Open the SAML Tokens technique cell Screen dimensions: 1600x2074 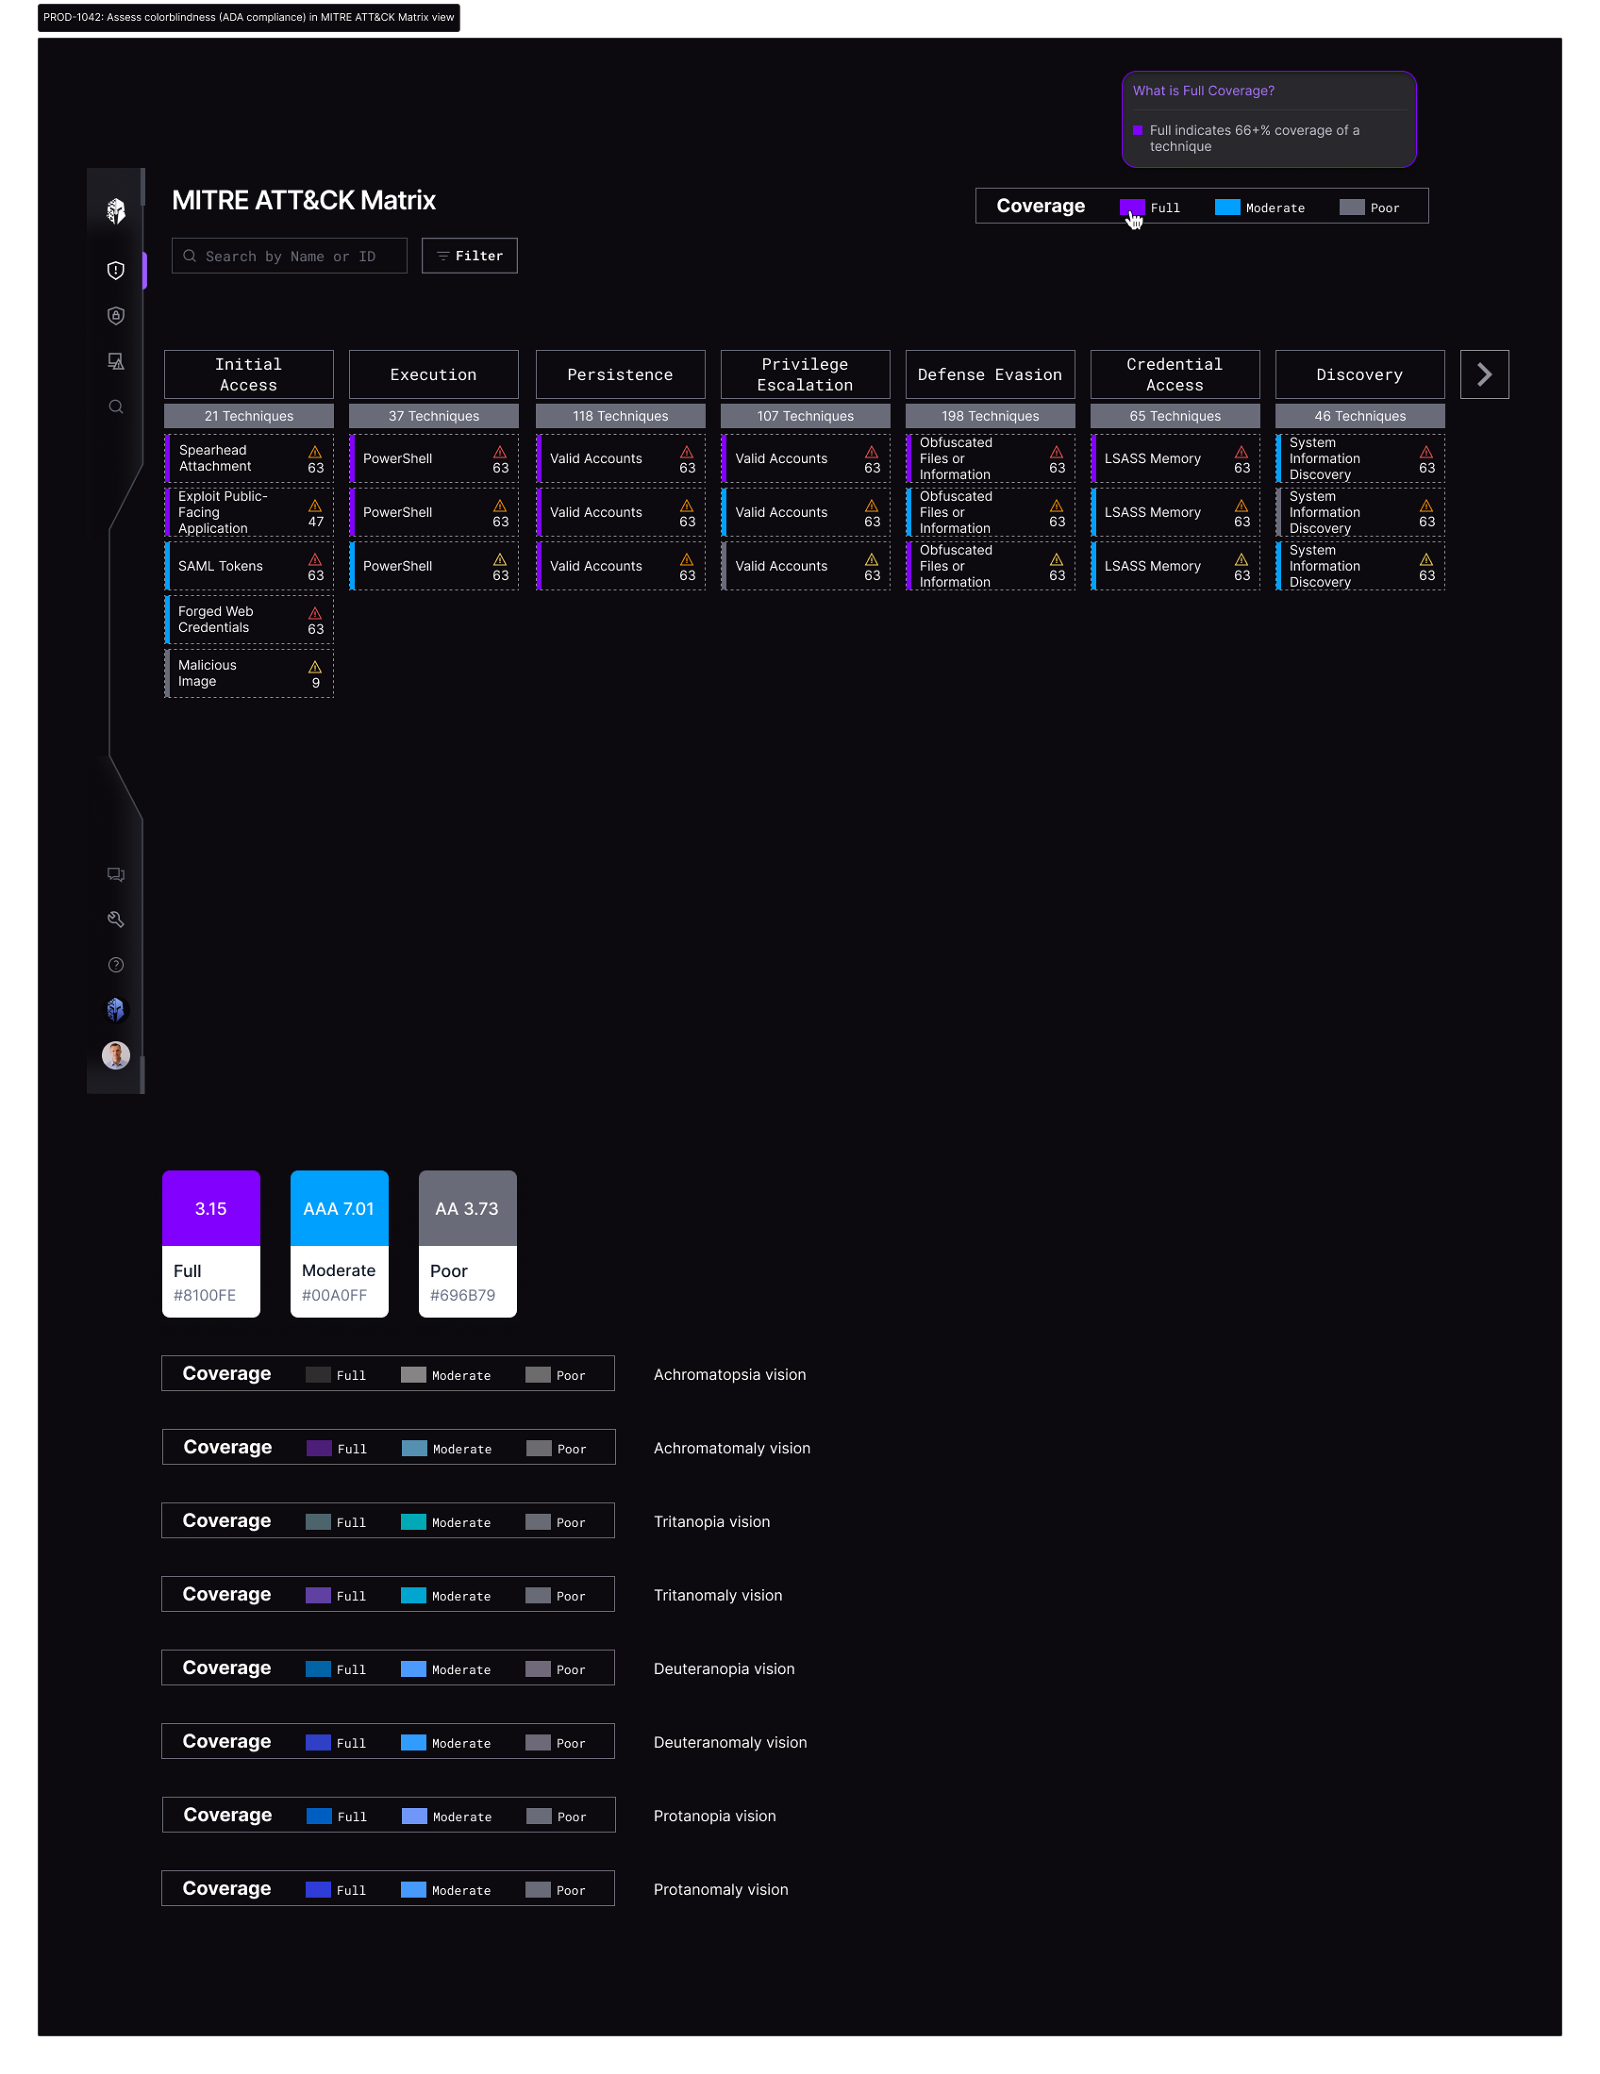coord(249,566)
